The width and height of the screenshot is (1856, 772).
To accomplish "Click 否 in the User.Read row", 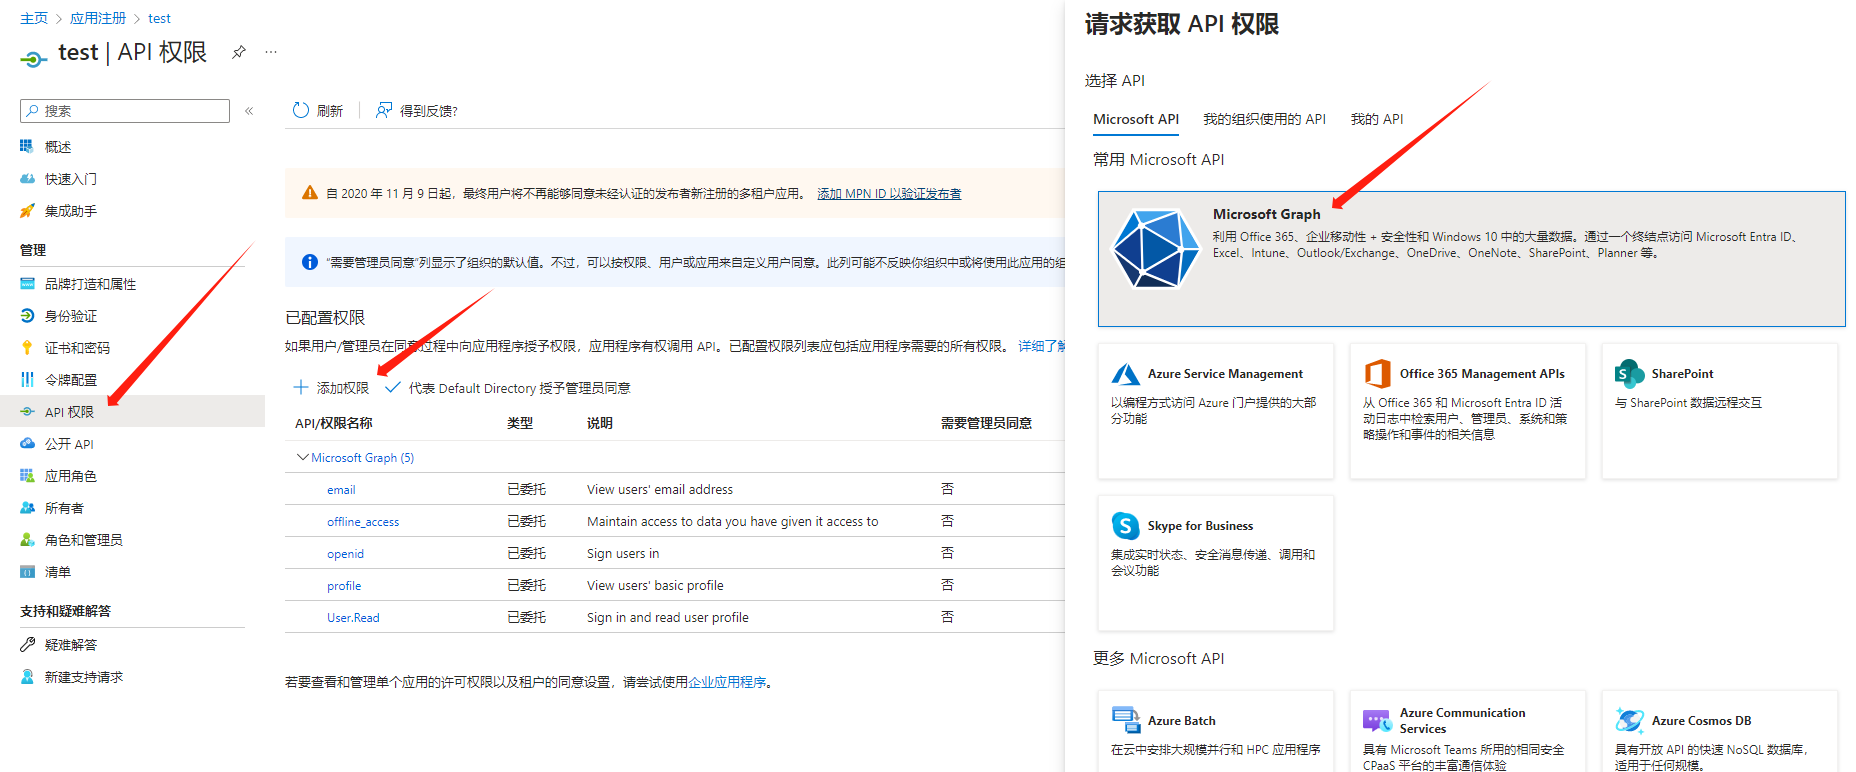I will 947,618.
